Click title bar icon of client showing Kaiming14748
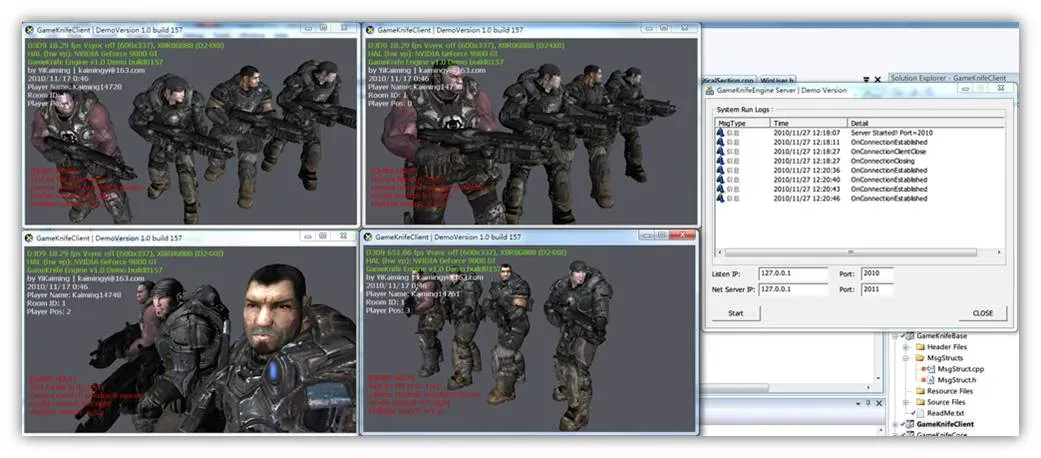 click(29, 238)
